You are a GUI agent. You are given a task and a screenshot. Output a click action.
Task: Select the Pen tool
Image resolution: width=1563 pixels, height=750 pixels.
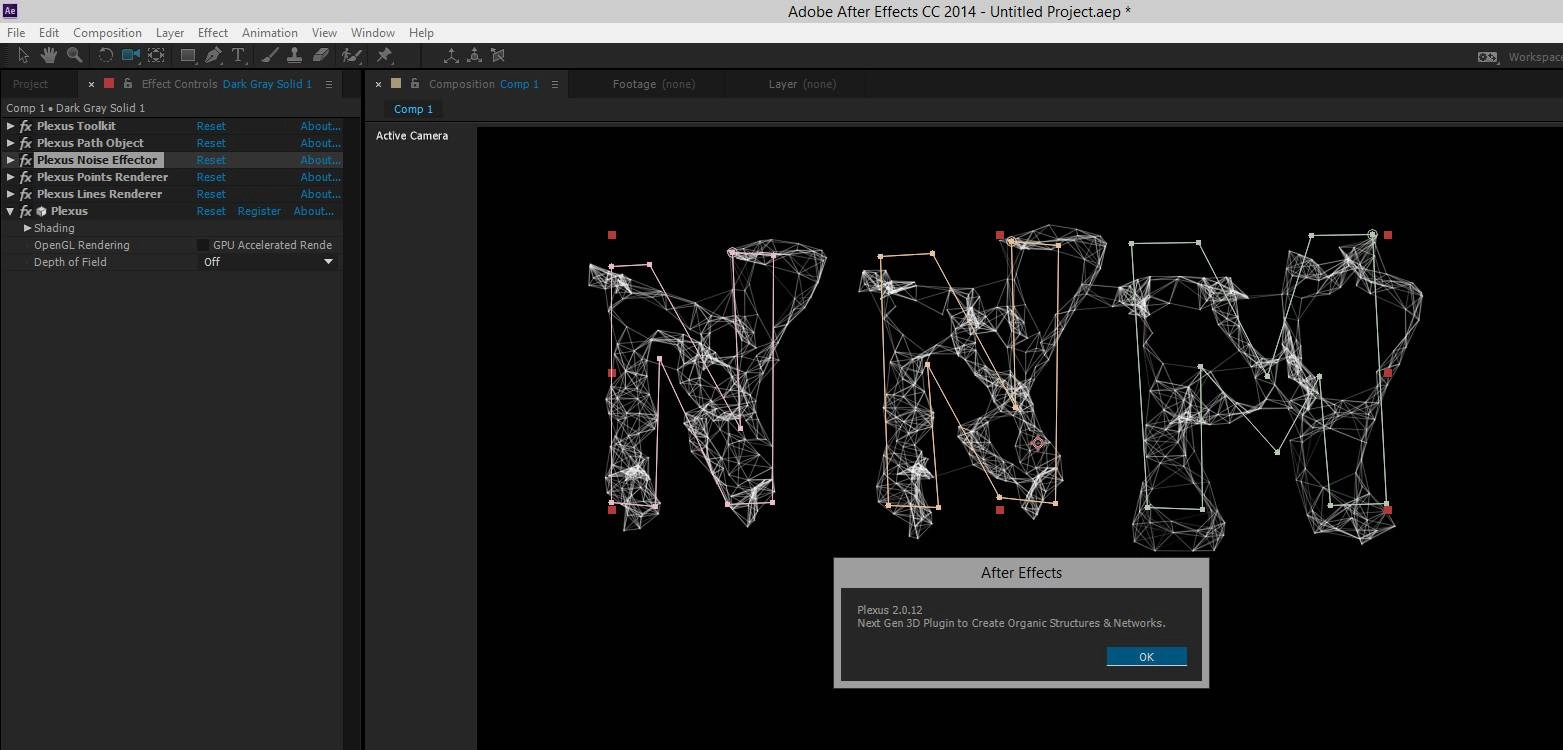tap(213, 55)
